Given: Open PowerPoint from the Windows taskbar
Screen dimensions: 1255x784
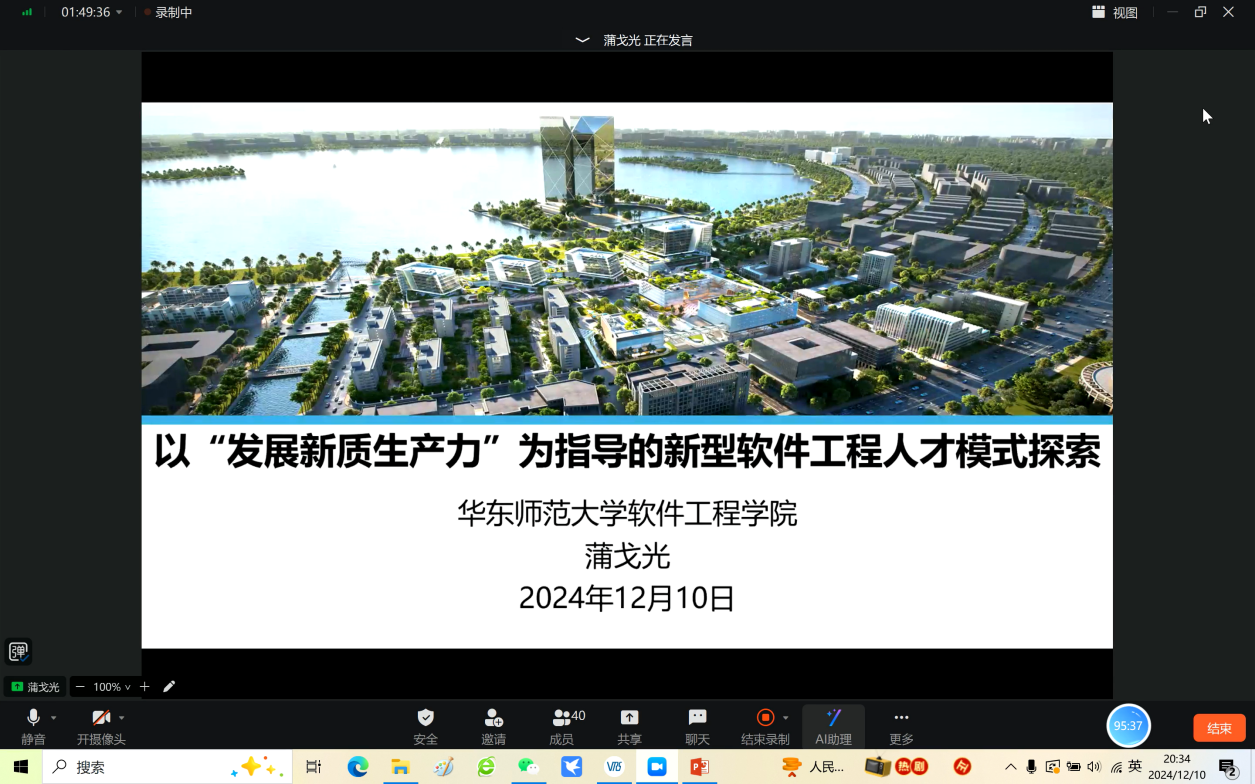Looking at the screenshot, I should point(699,767).
